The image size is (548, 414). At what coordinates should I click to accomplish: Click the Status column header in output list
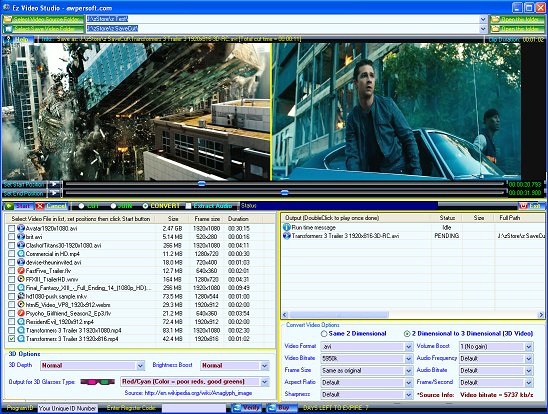[447, 218]
